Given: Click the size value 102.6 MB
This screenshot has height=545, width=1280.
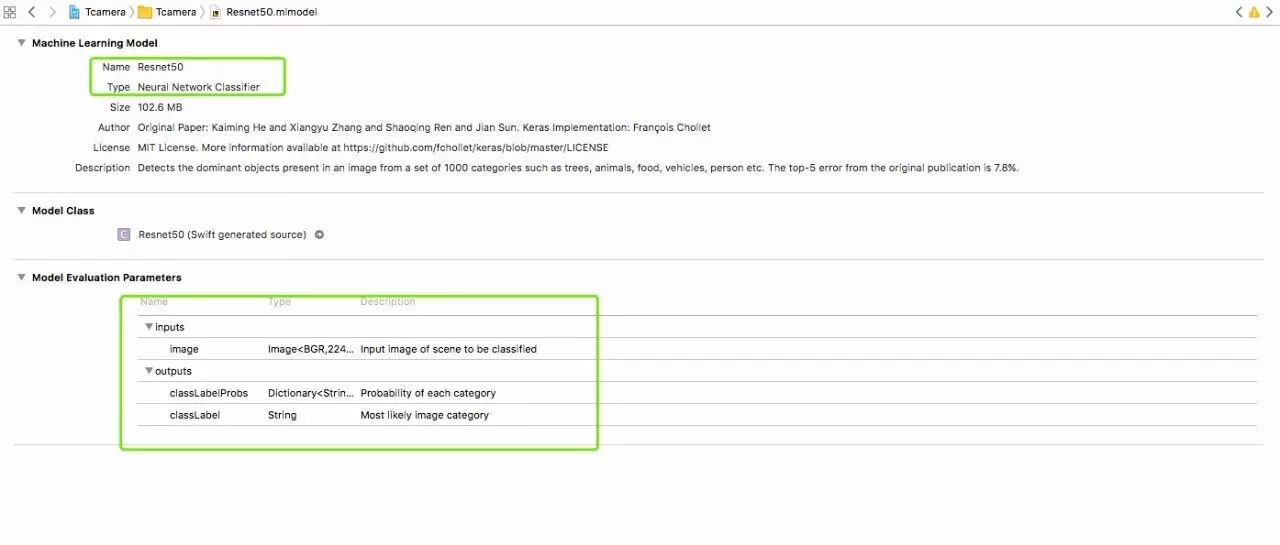Looking at the screenshot, I should tap(160, 107).
